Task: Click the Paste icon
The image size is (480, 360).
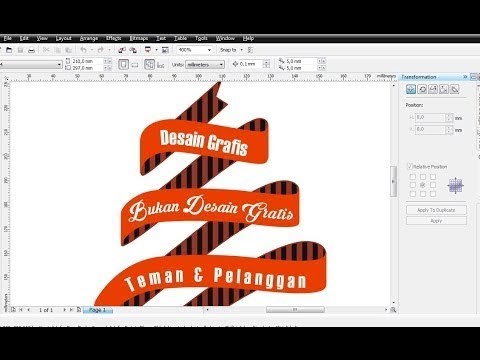Action: coord(68,50)
